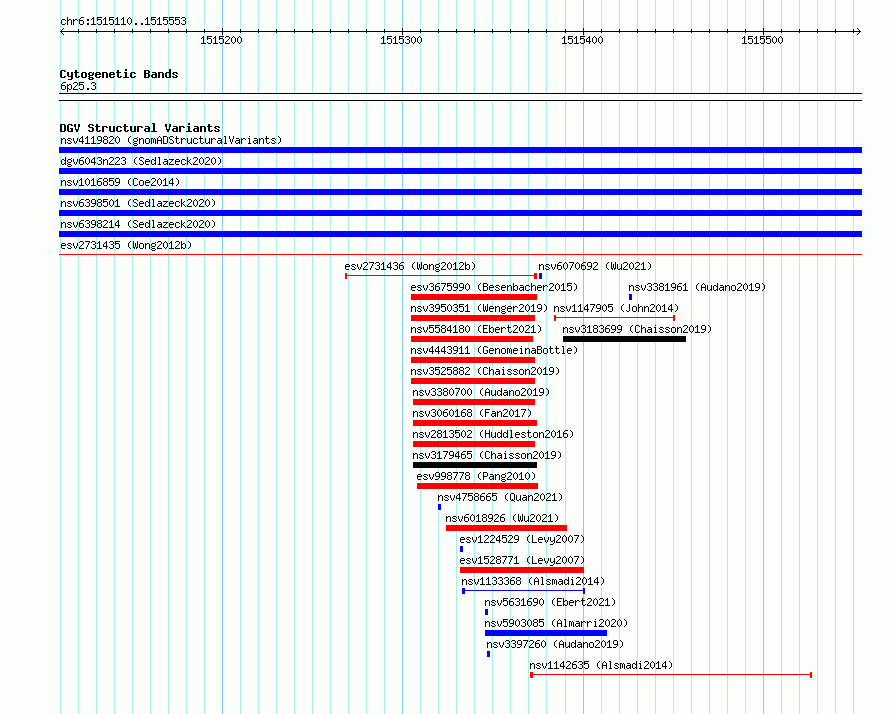Select the red bar under nsv3950351
890x714 pixels.
point(473,318)
